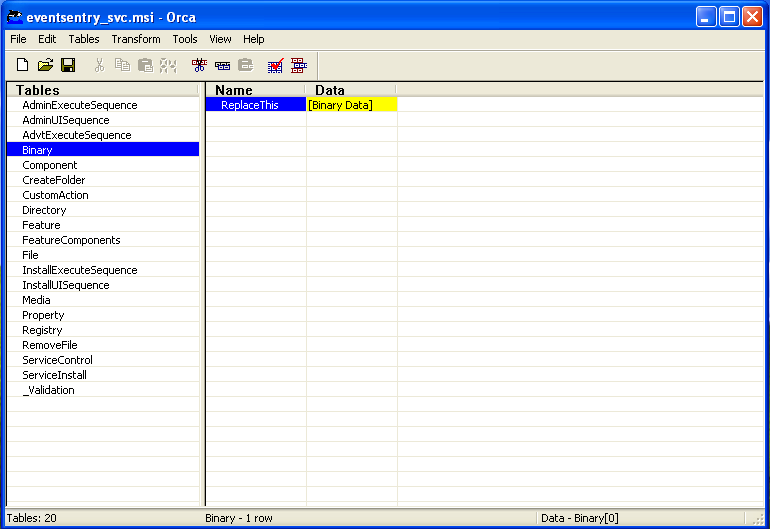Select the ServiceInstall table
The width and height of the screenshot is (770, 529).
click(103, 375)
